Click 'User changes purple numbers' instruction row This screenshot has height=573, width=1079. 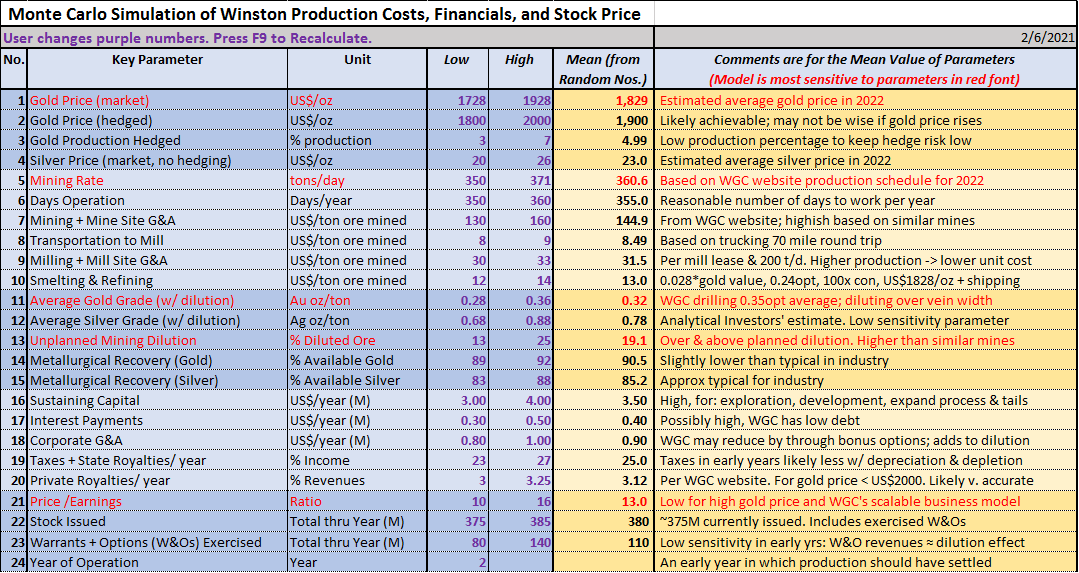click(328, 38)
